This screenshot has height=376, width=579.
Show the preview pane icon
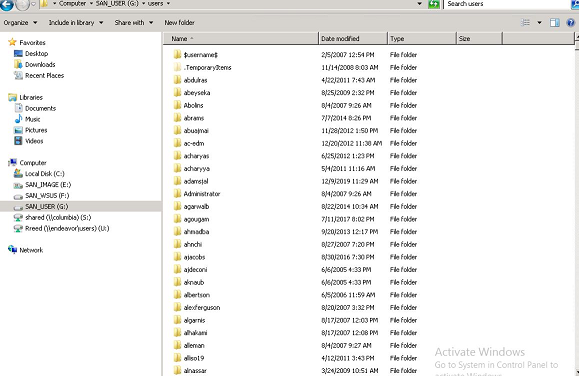555,23
